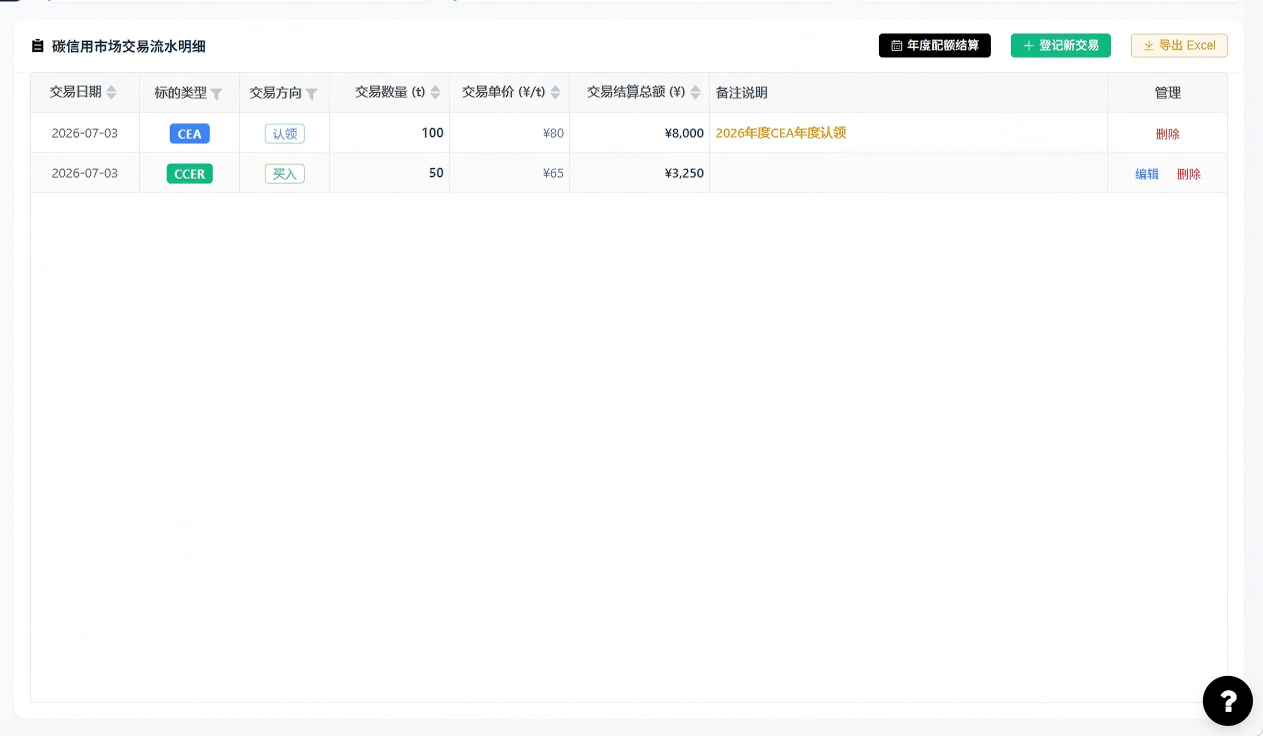Image resolution: width=1263 pixels, height=736 pixels.
Task: Sort by 交易单价 using its sort icon
Action: pos(555,93)
